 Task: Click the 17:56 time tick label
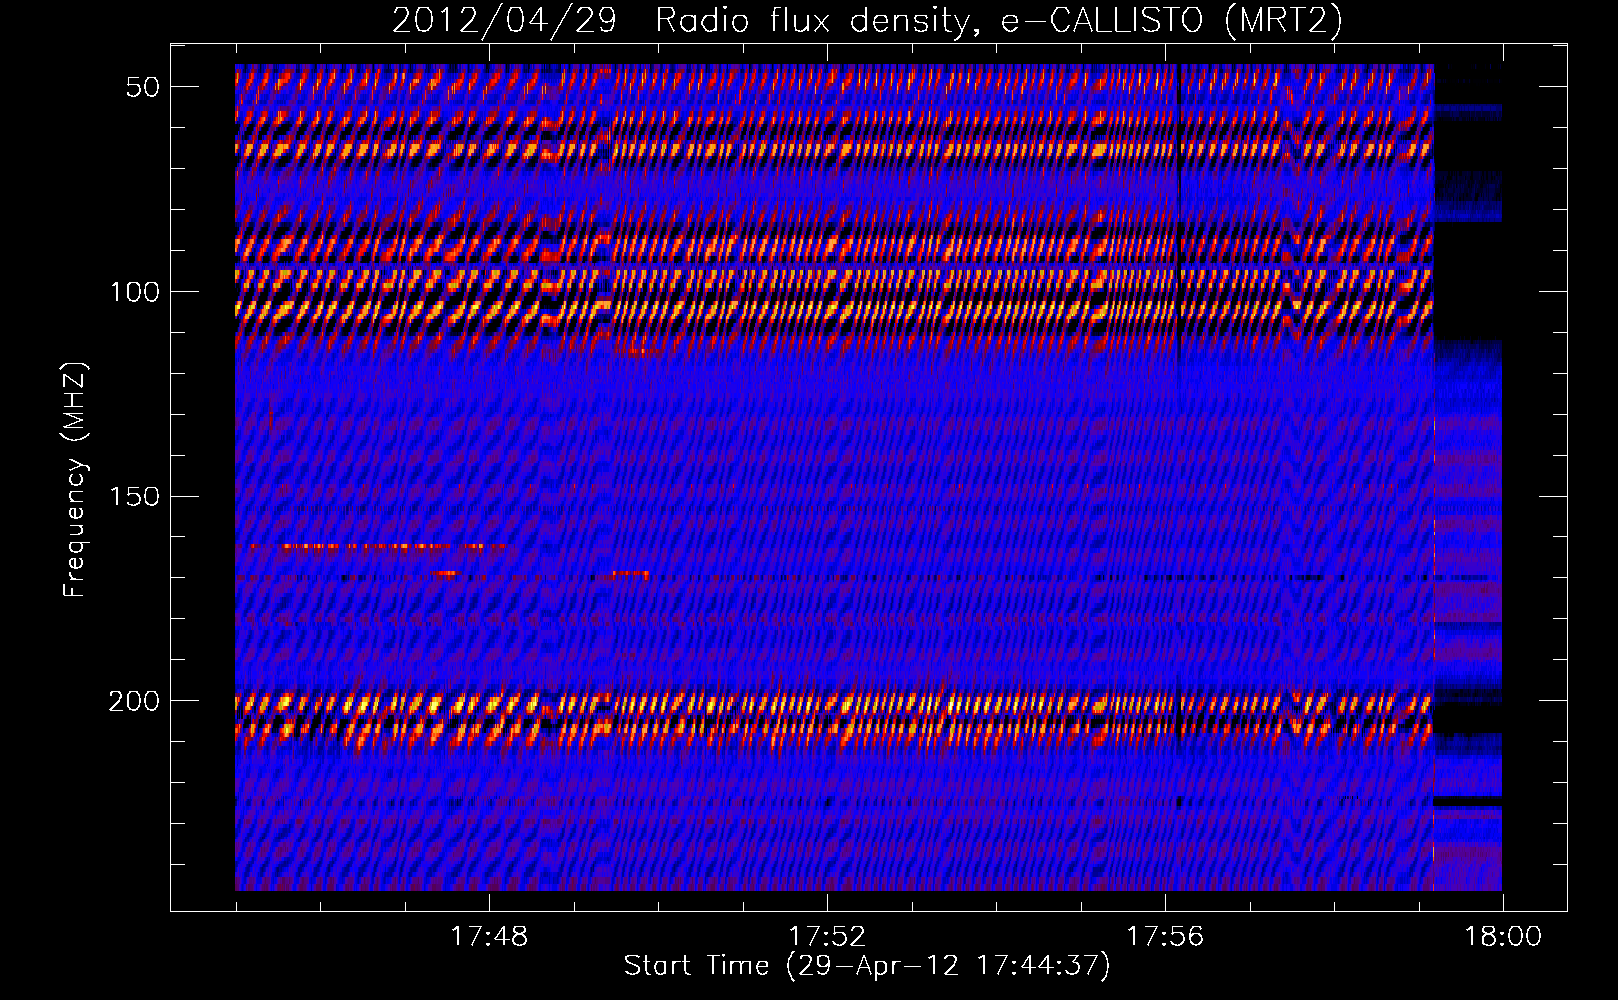(x=1165, y=937)
